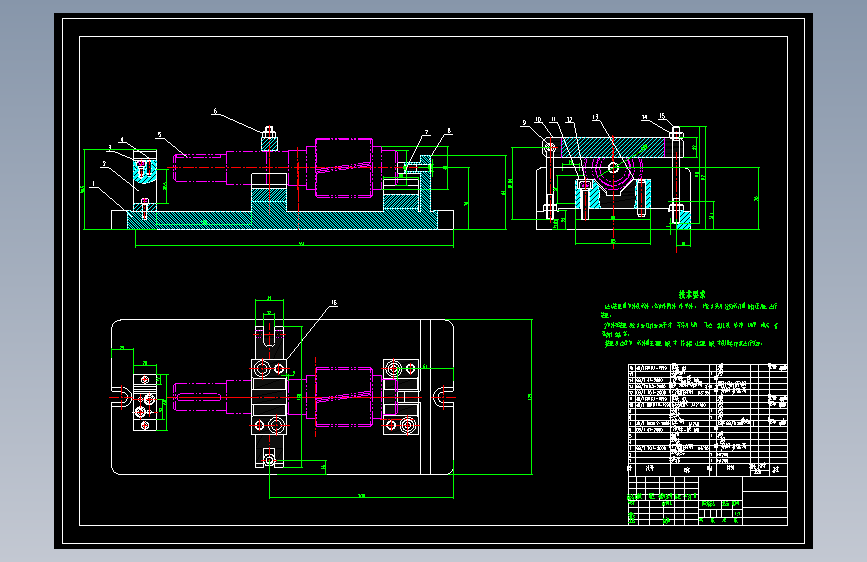Click part balloon number 14 label
Screen dimensions: 867x562
tap(645, 117)
